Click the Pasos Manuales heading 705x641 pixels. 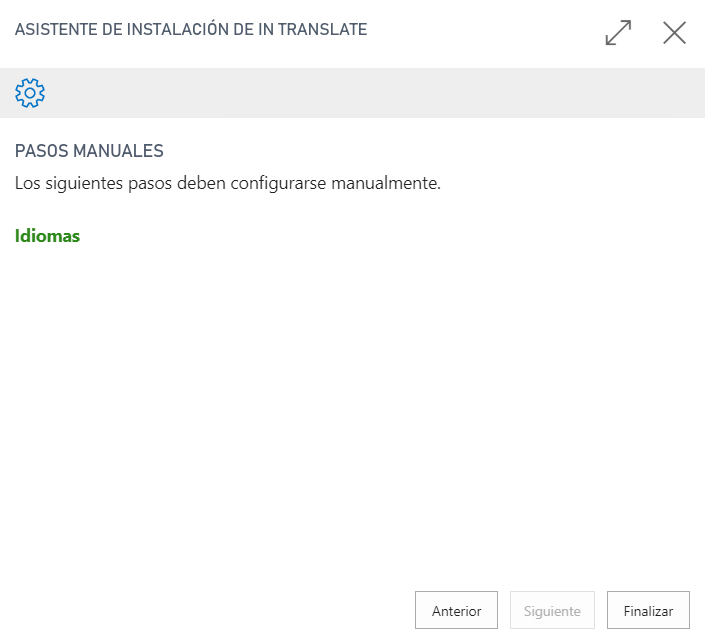coord(89,151)
